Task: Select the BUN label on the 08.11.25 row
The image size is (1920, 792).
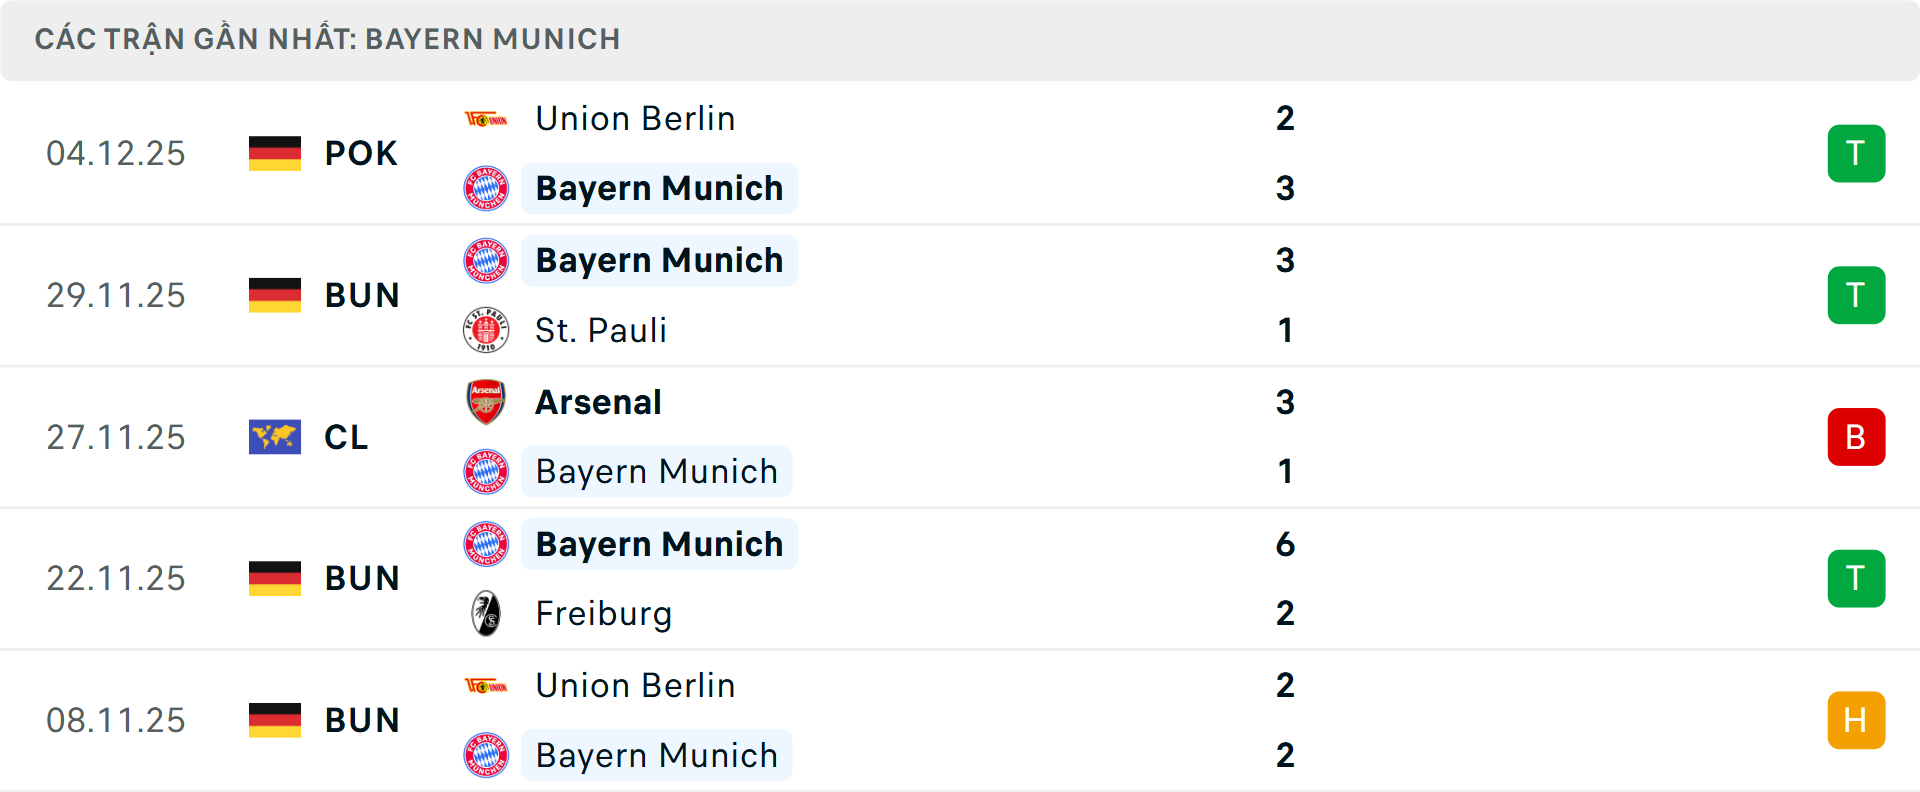Action: pyautogui.click(x=362, y=719)
